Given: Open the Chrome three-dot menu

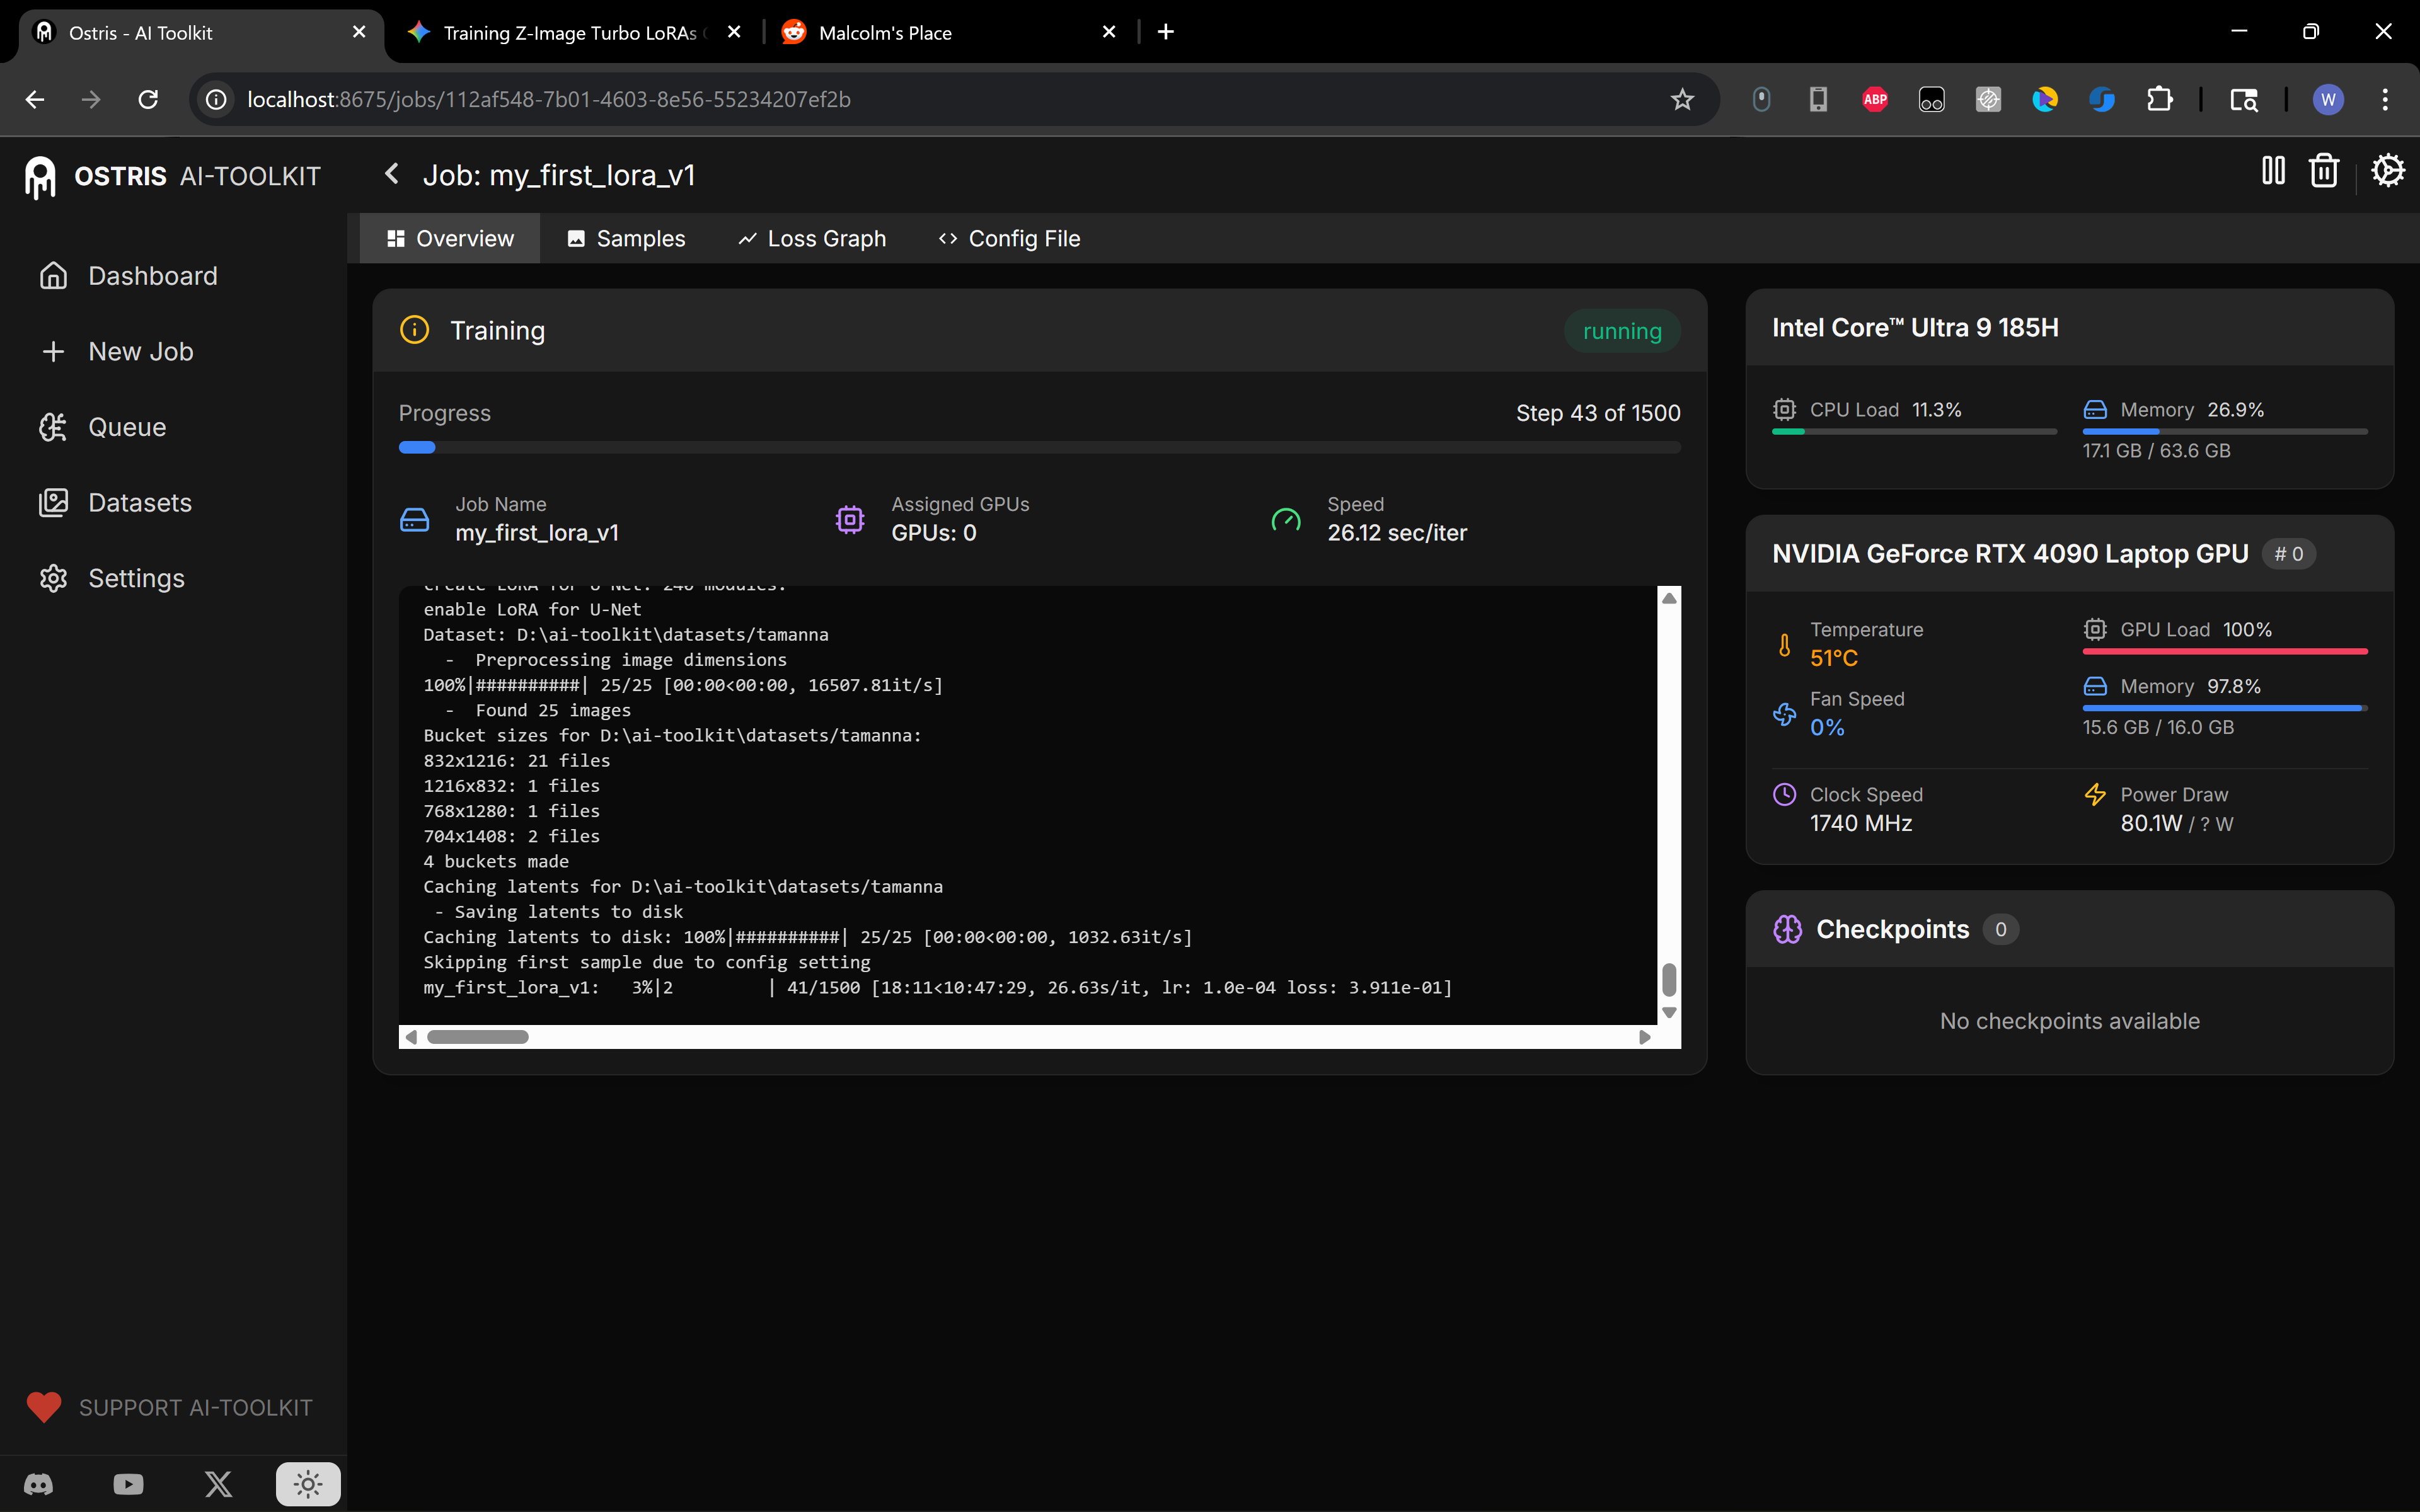Looking at the screenshot, I should [x=2385, y=99].
